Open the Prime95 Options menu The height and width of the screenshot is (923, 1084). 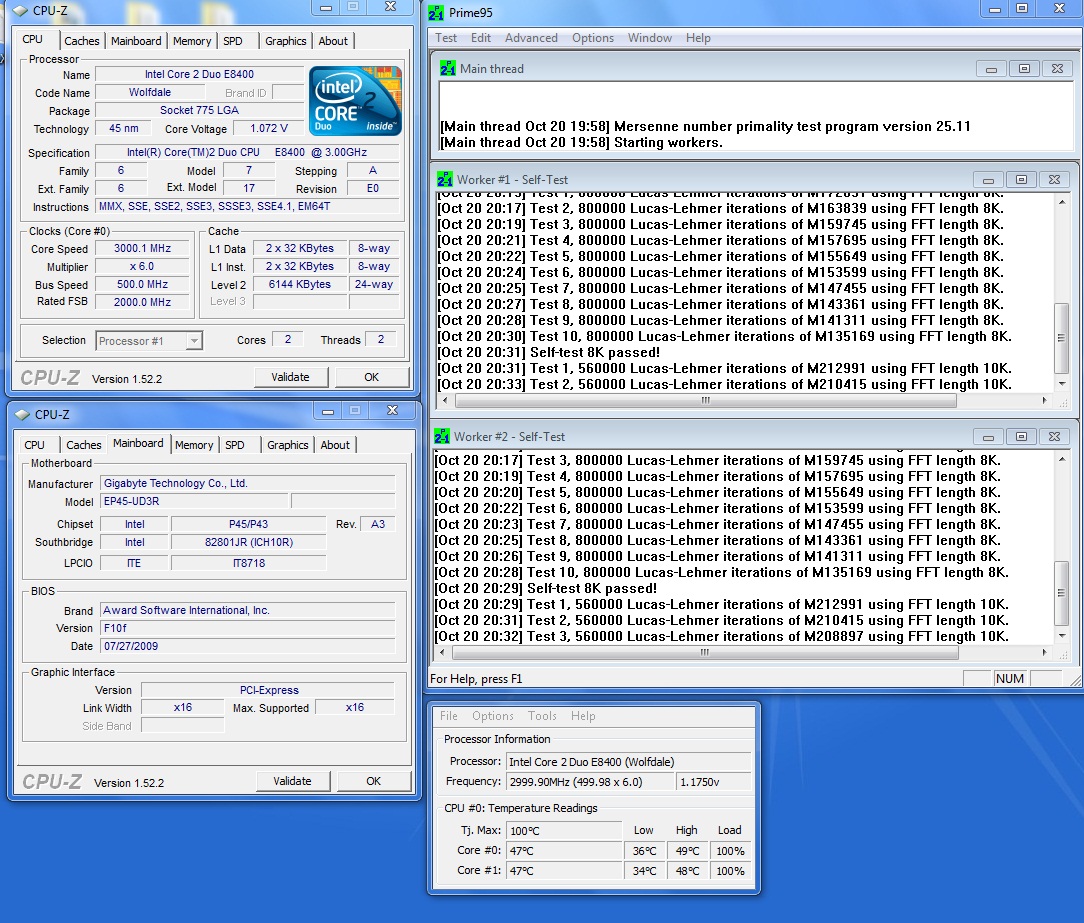592,38
